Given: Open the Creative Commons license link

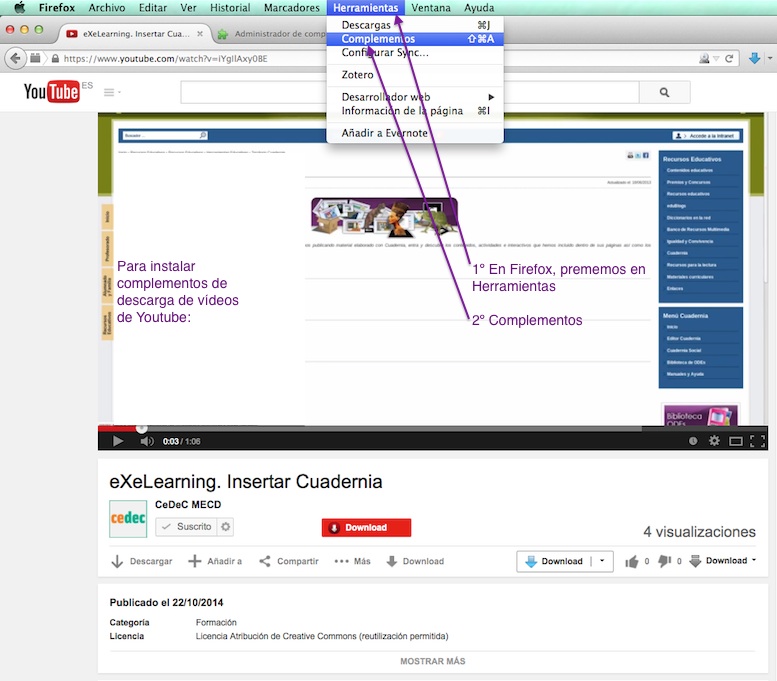Looking at the screenshot, I should [322, 636].
